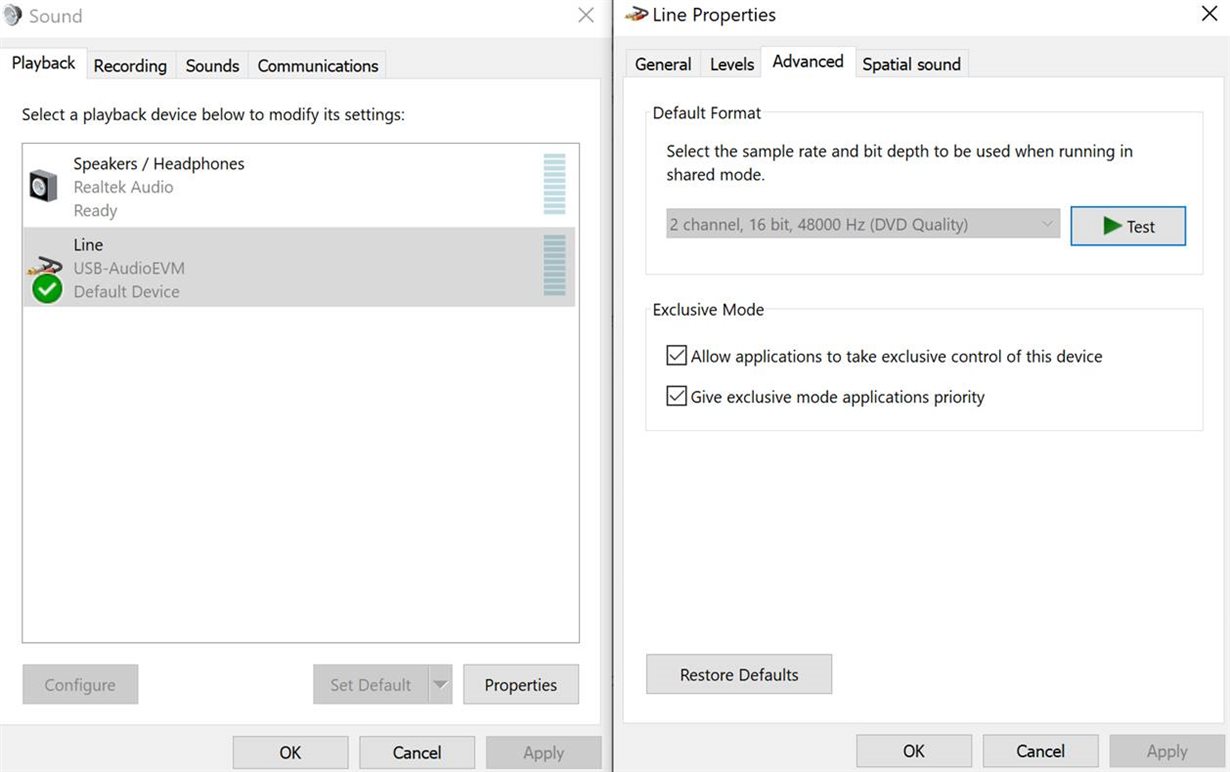Switch to the Recording tab

click(130, 66)
